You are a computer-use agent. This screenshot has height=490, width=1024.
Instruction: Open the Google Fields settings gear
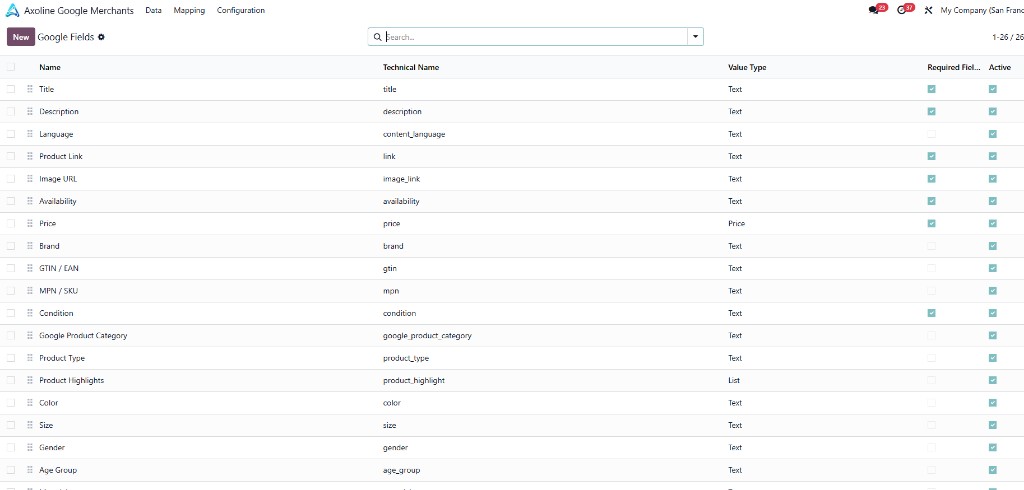coord(101,37)
